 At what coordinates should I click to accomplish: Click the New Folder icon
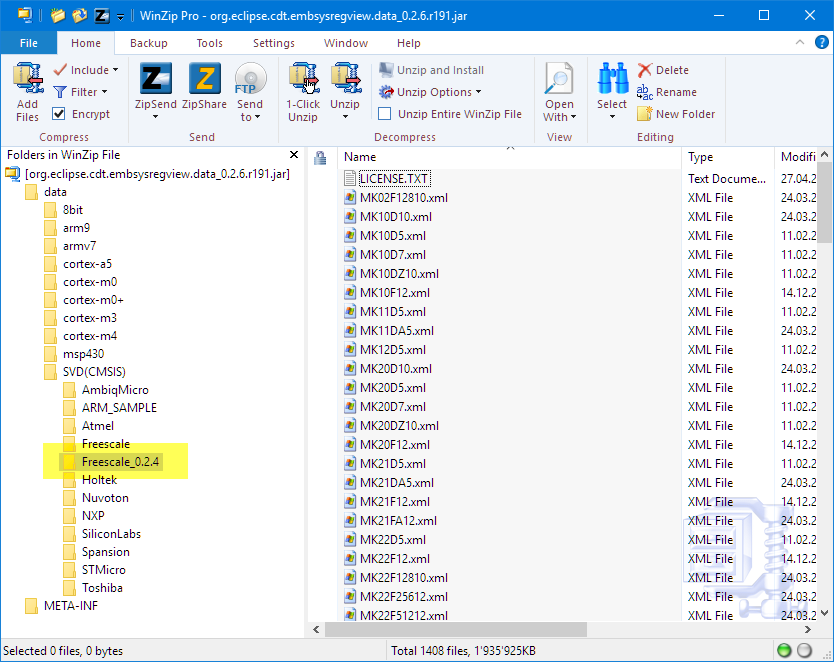pyautogui.click(x=645, y=114)
